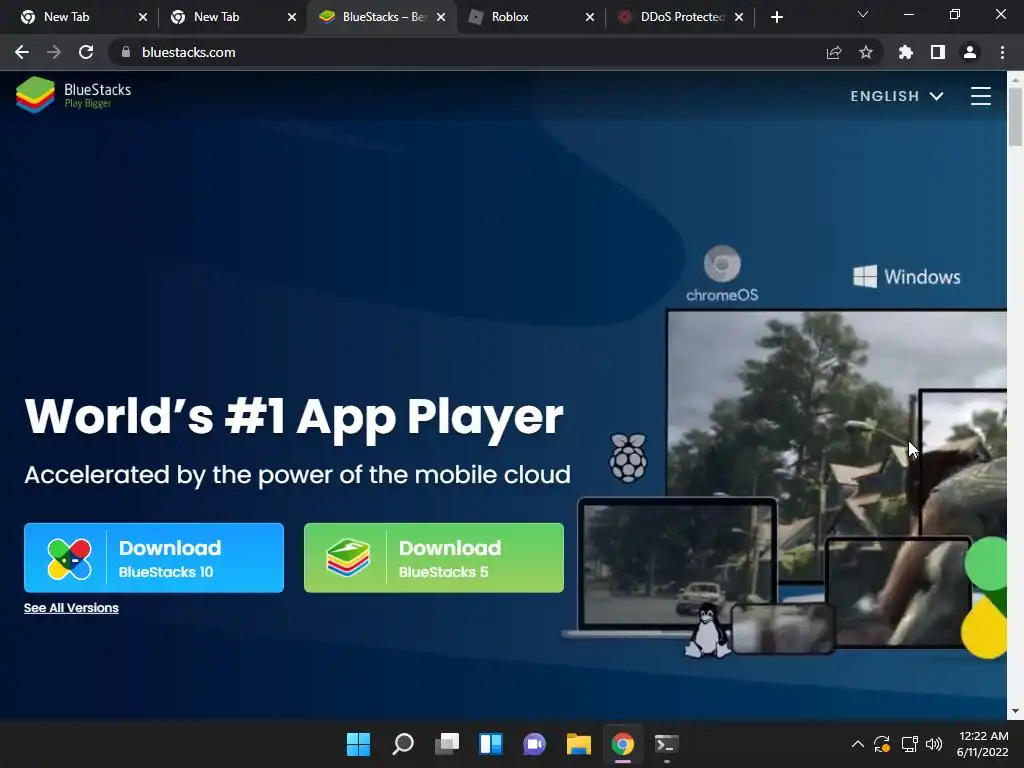Screen dimensions: 1024x768
Task: View site information via lock icon
Action: [x=125, y=52]
